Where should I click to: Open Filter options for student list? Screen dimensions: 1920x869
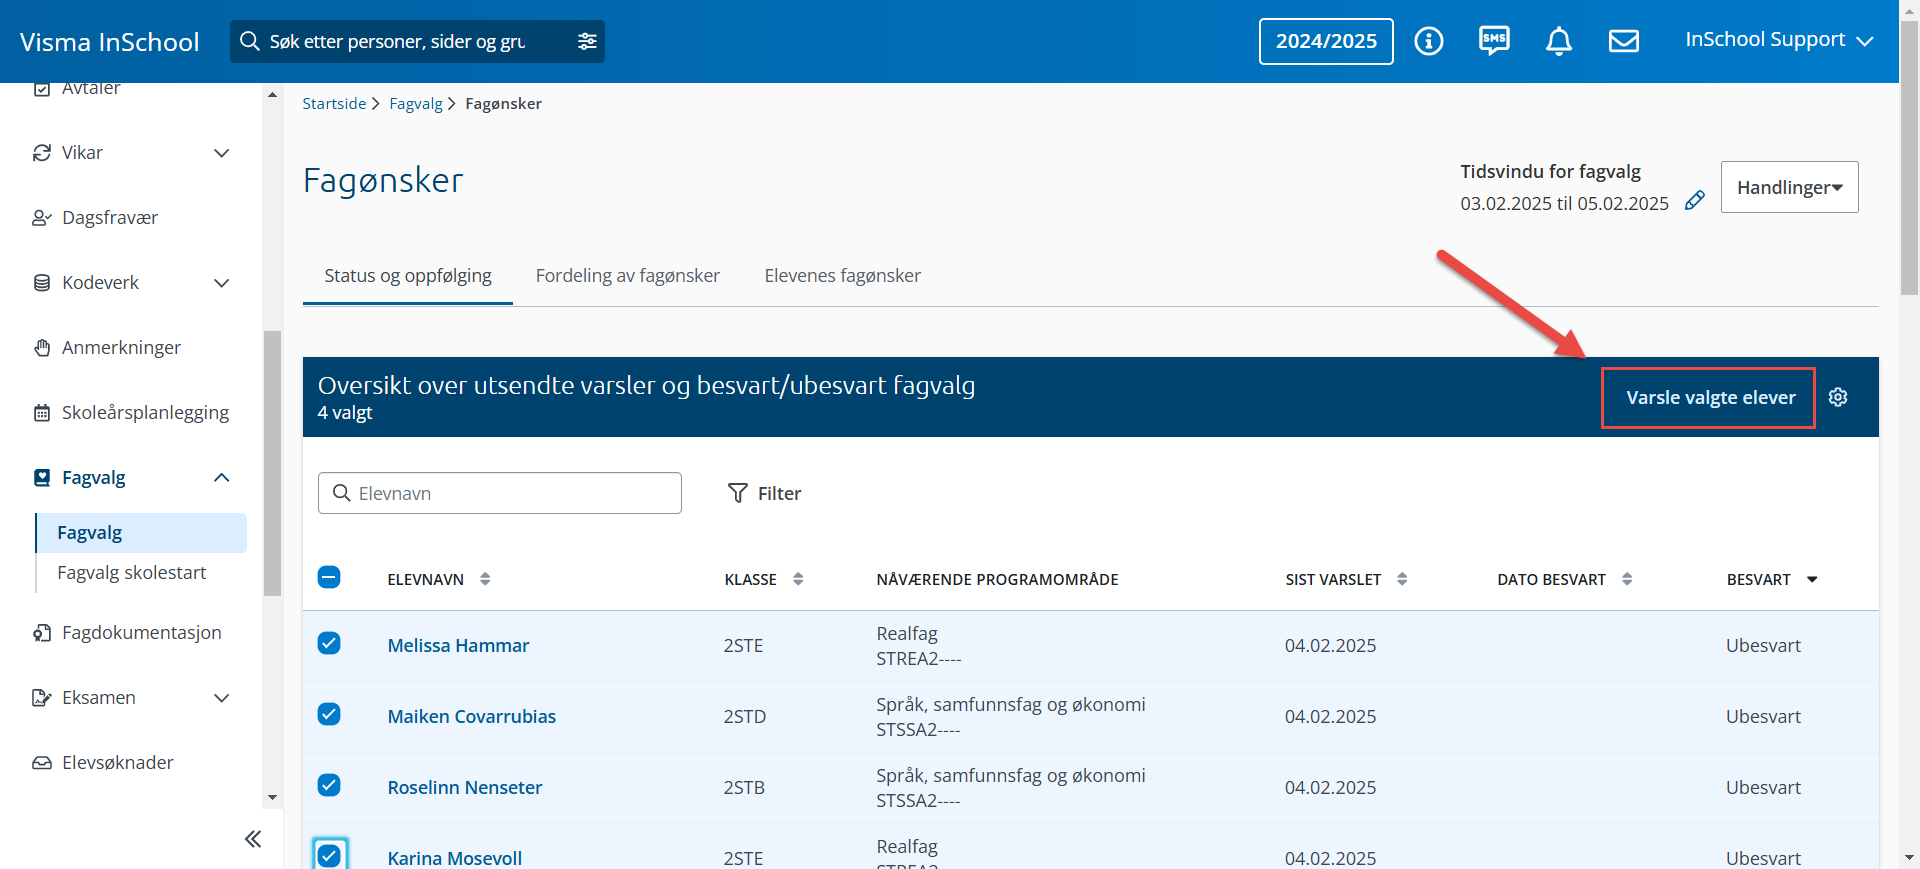coord(765,493)
